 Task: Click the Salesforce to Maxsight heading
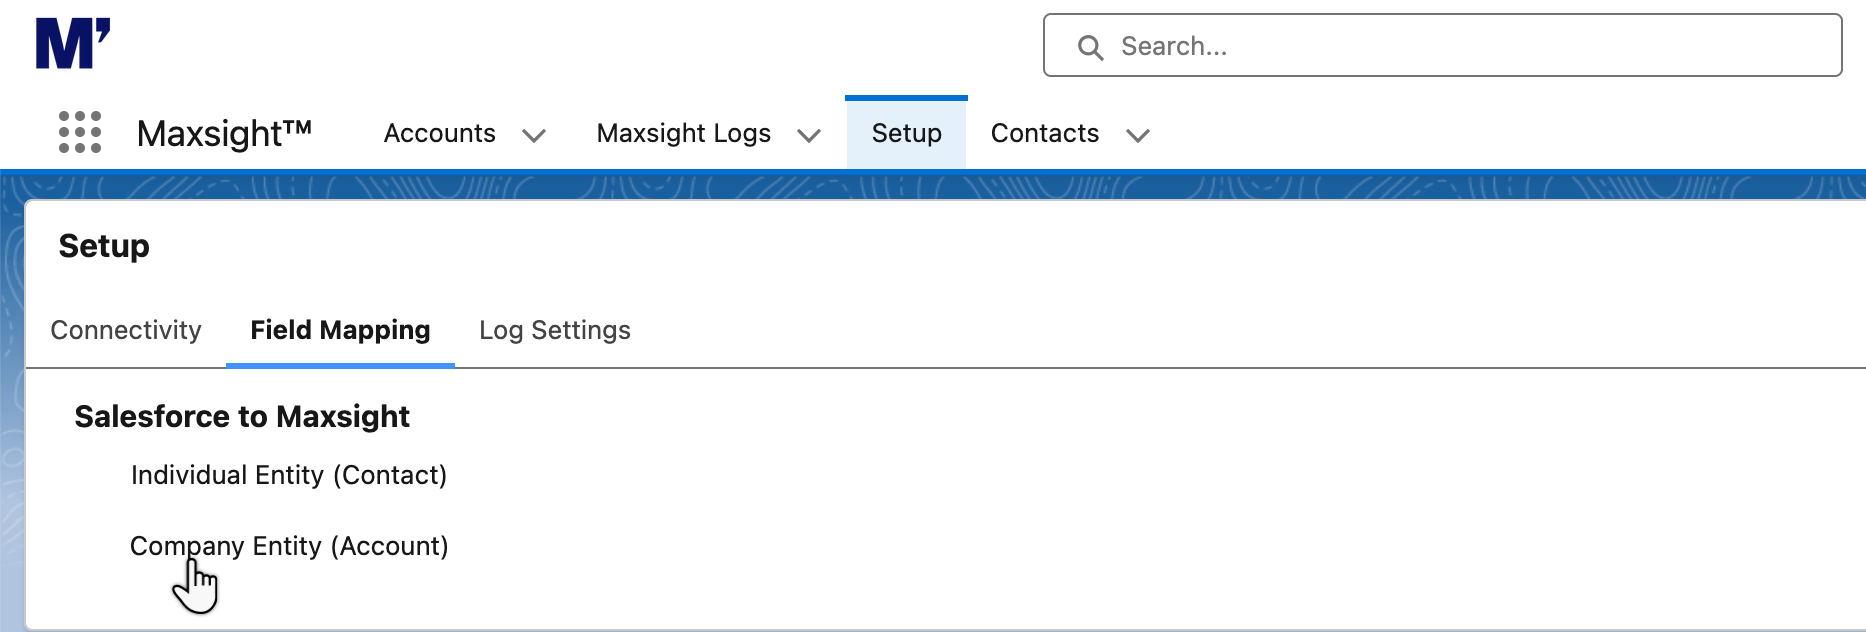click(242, 417)
